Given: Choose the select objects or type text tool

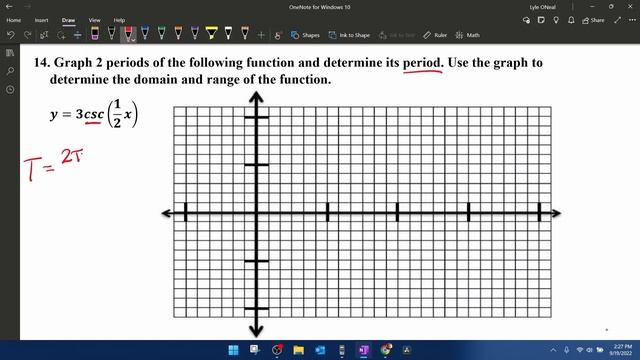Looking at the screenshot, I should (44, 35).
